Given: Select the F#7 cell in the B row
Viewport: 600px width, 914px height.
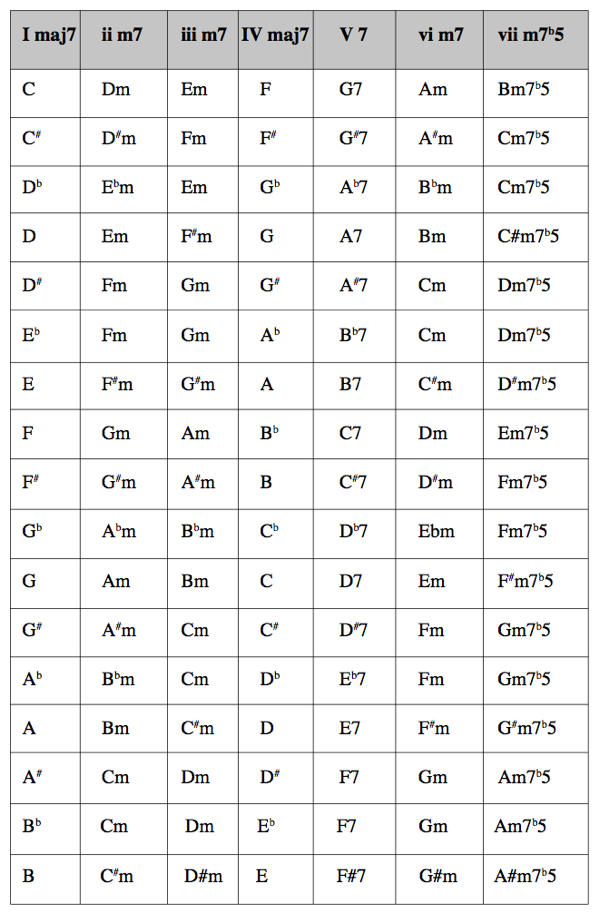Looking at the screenshot, I should pyautogui.click(x=355, y=879).
